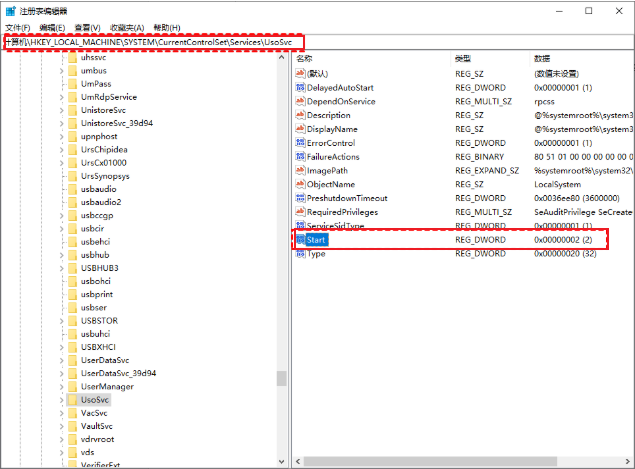This screenshot has width=635, height=469.
Task: Expand the UnistoreSvc_39d94 tree node
Action: point(62,124)
